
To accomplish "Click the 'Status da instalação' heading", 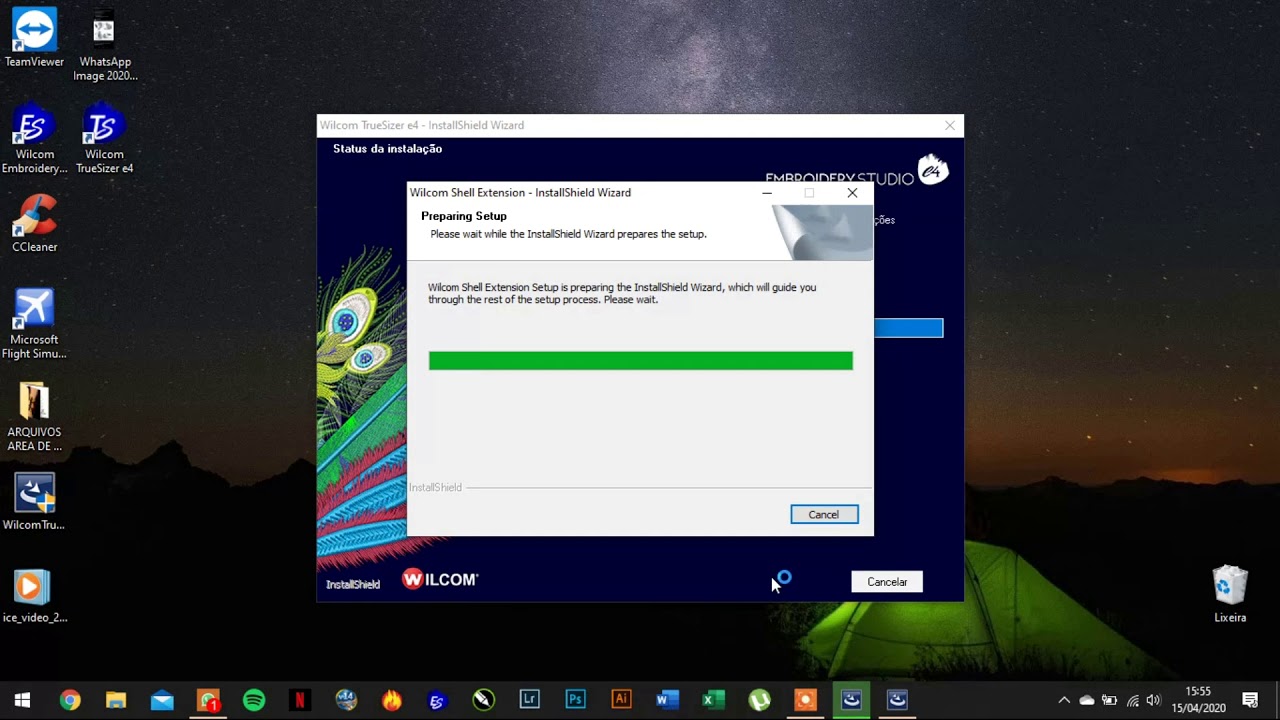I will coord(387,149).
